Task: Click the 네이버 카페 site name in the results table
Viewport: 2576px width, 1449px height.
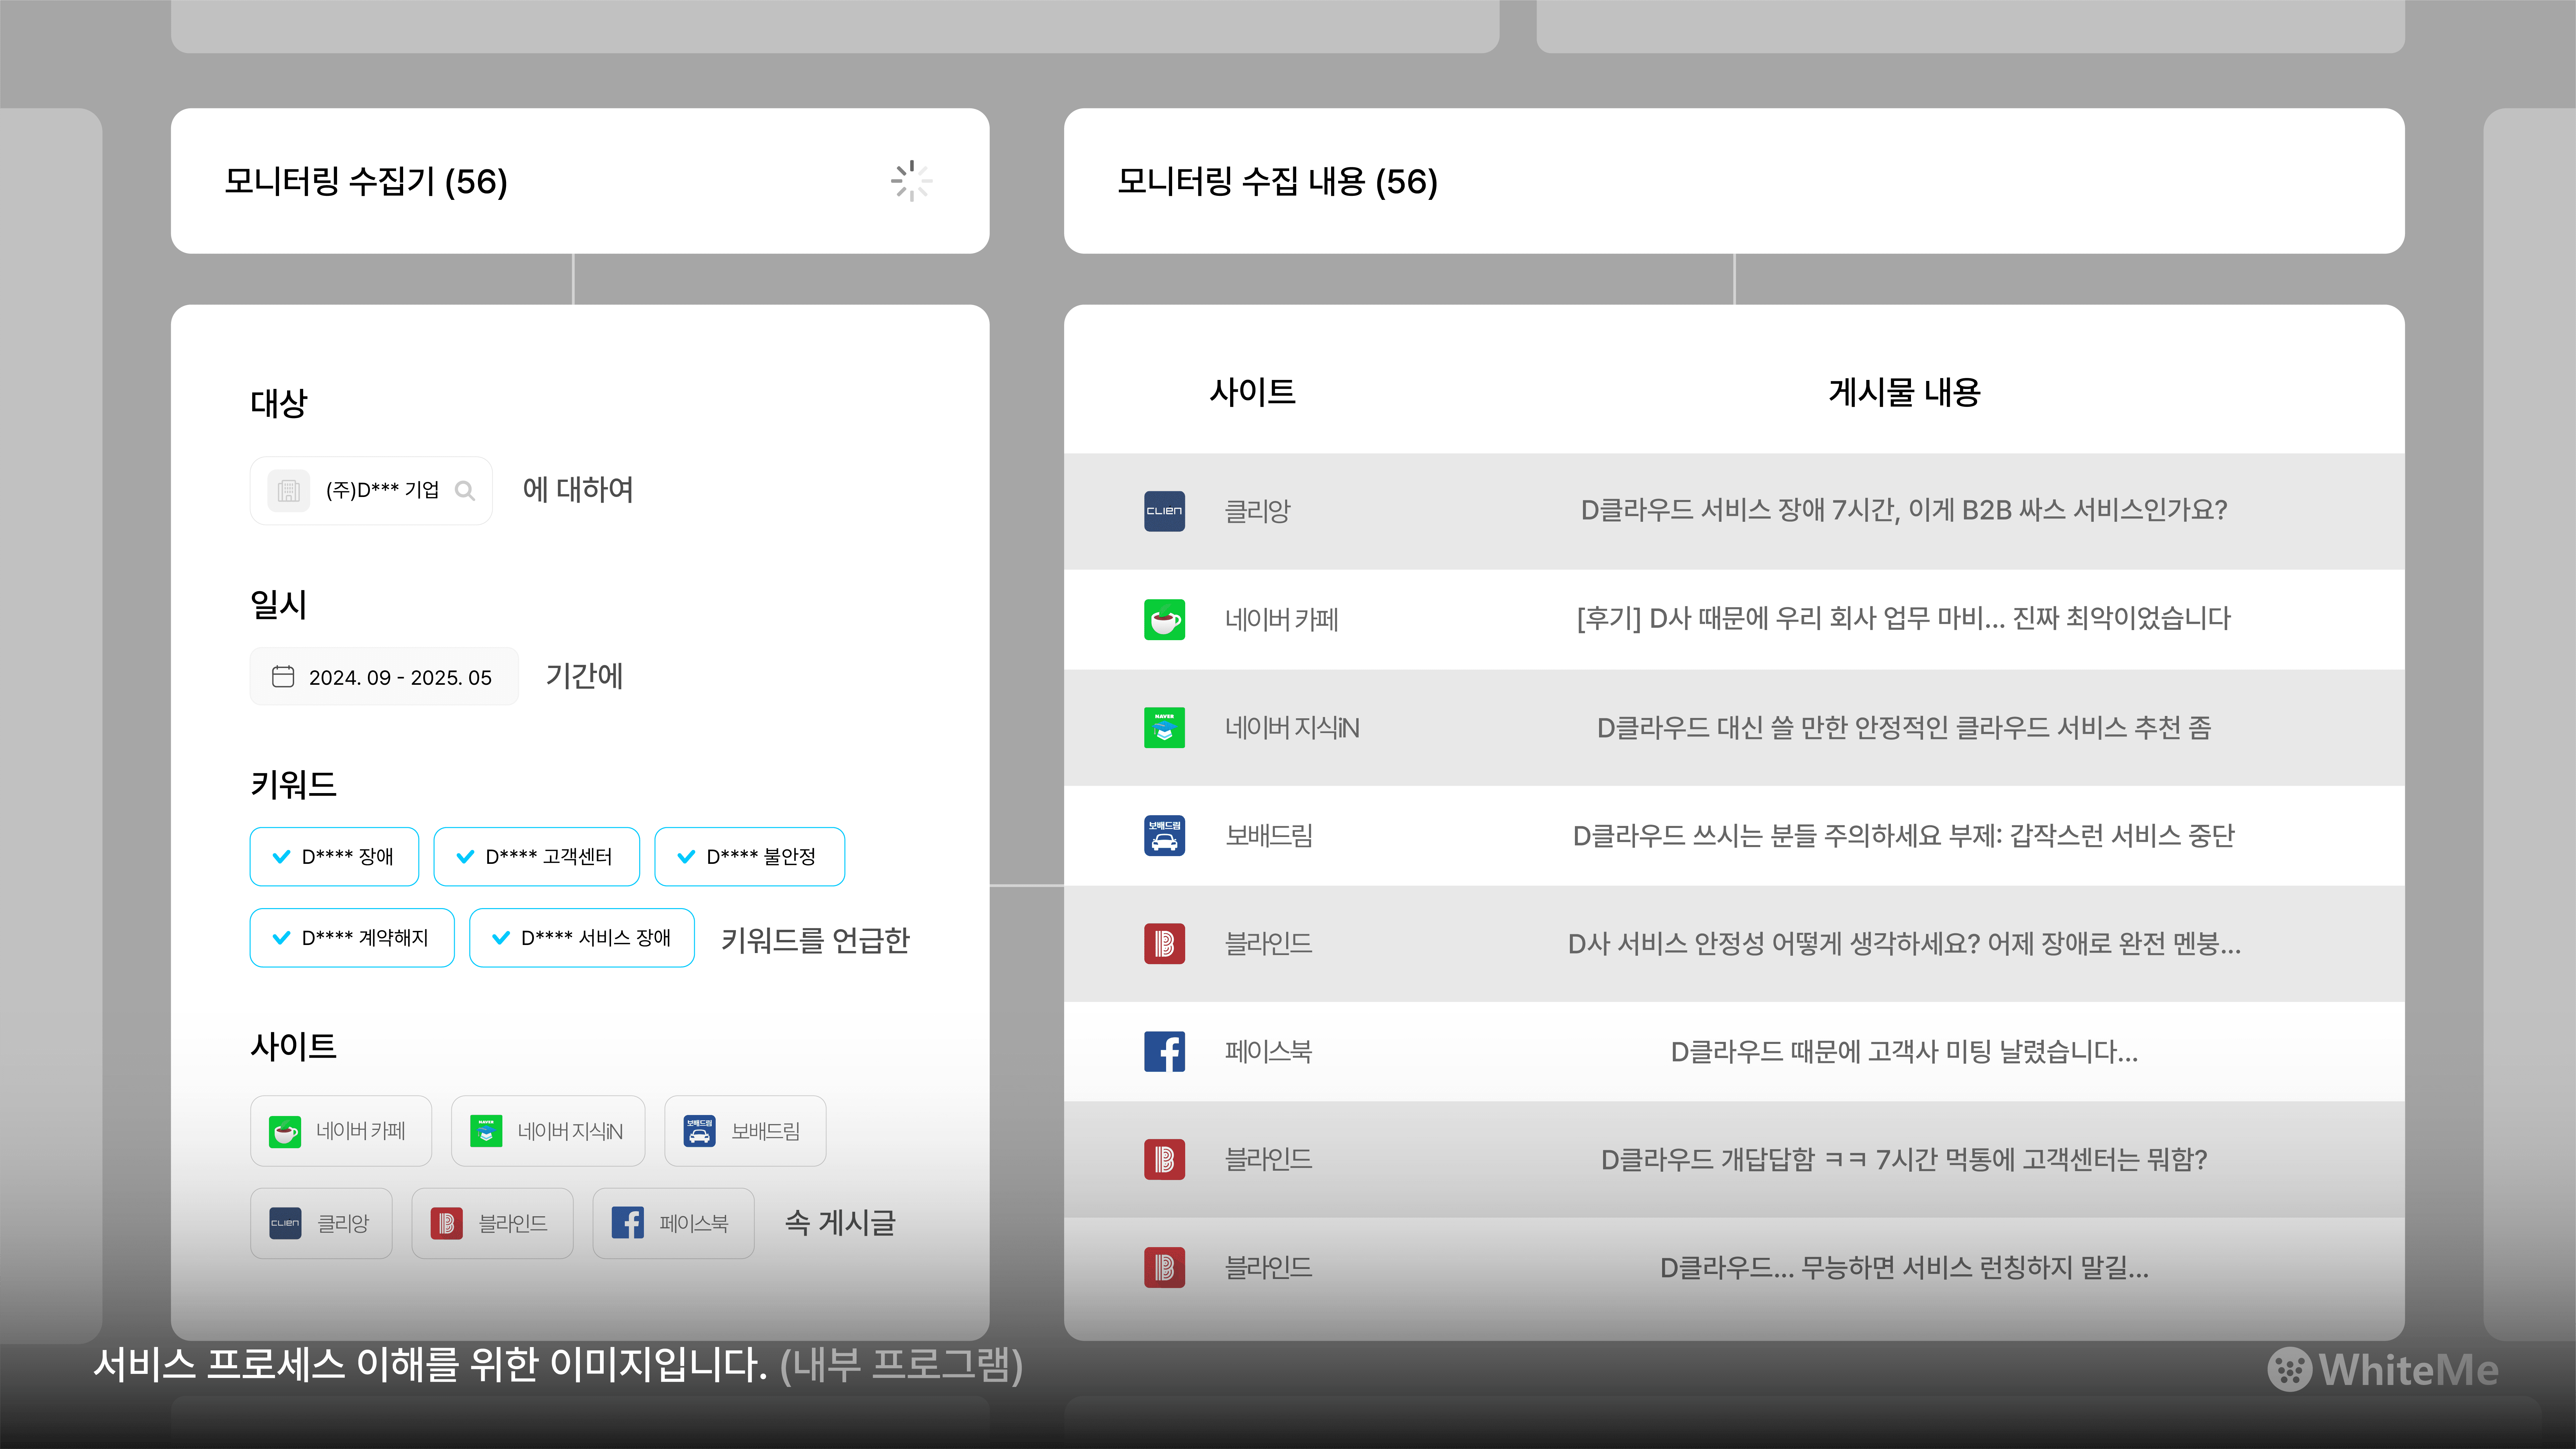Action: [x=1282, y=620]
